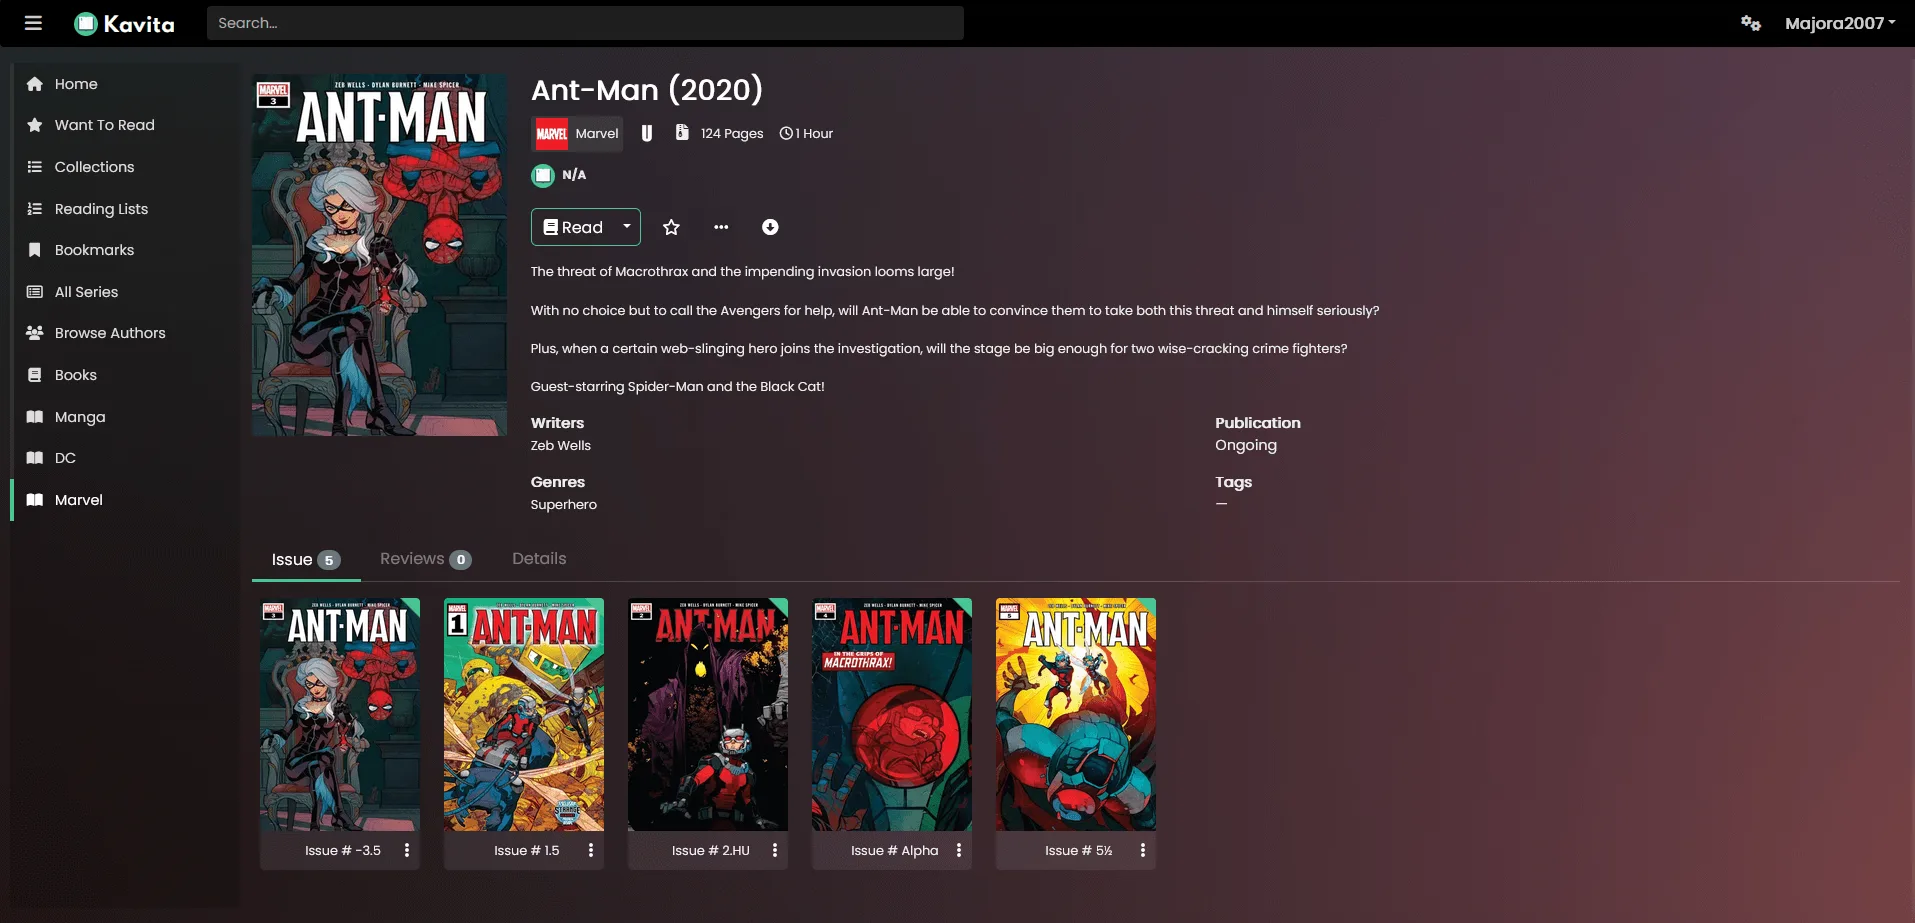Open actions menu for Issue # -3.5
Image resolution: width=1915 pixels, height=923 pixels.
tap(407, 850)
